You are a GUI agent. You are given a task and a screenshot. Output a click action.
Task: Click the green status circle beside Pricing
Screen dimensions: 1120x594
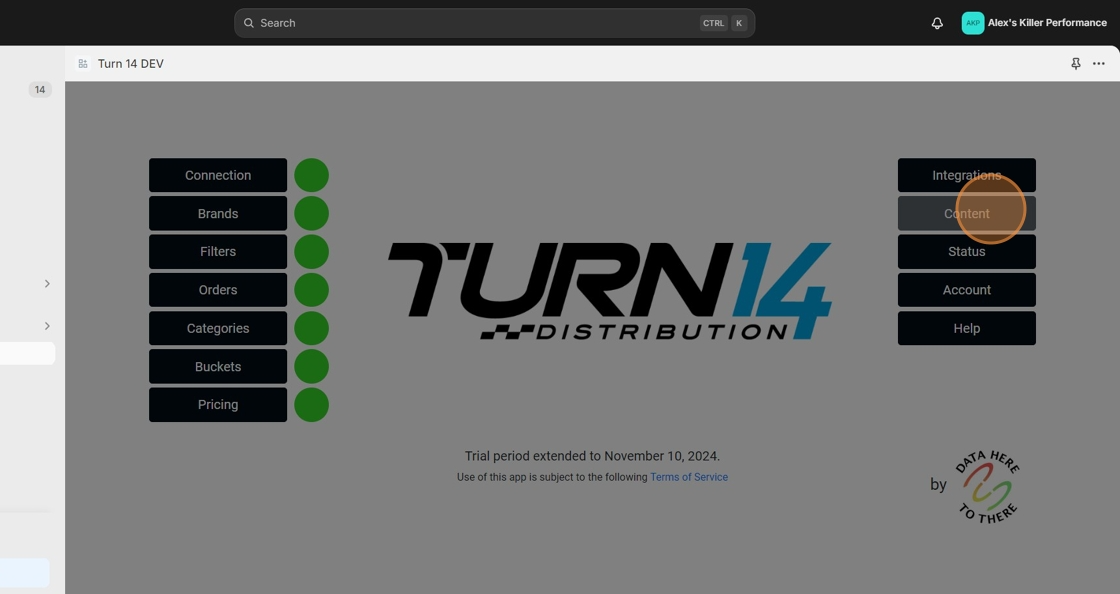(311, 405)
